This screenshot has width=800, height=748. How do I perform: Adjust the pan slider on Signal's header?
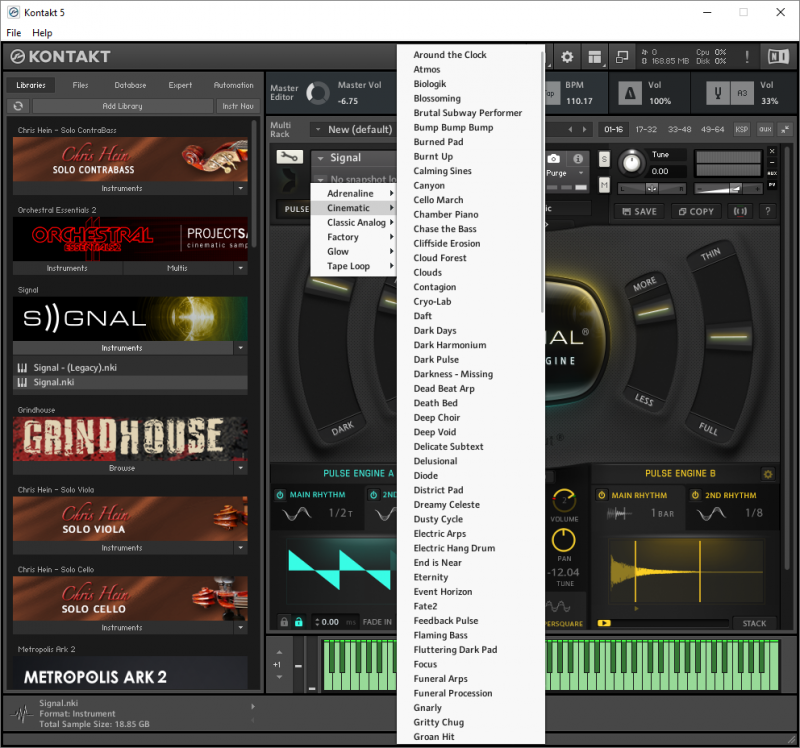tap(652, 188)
